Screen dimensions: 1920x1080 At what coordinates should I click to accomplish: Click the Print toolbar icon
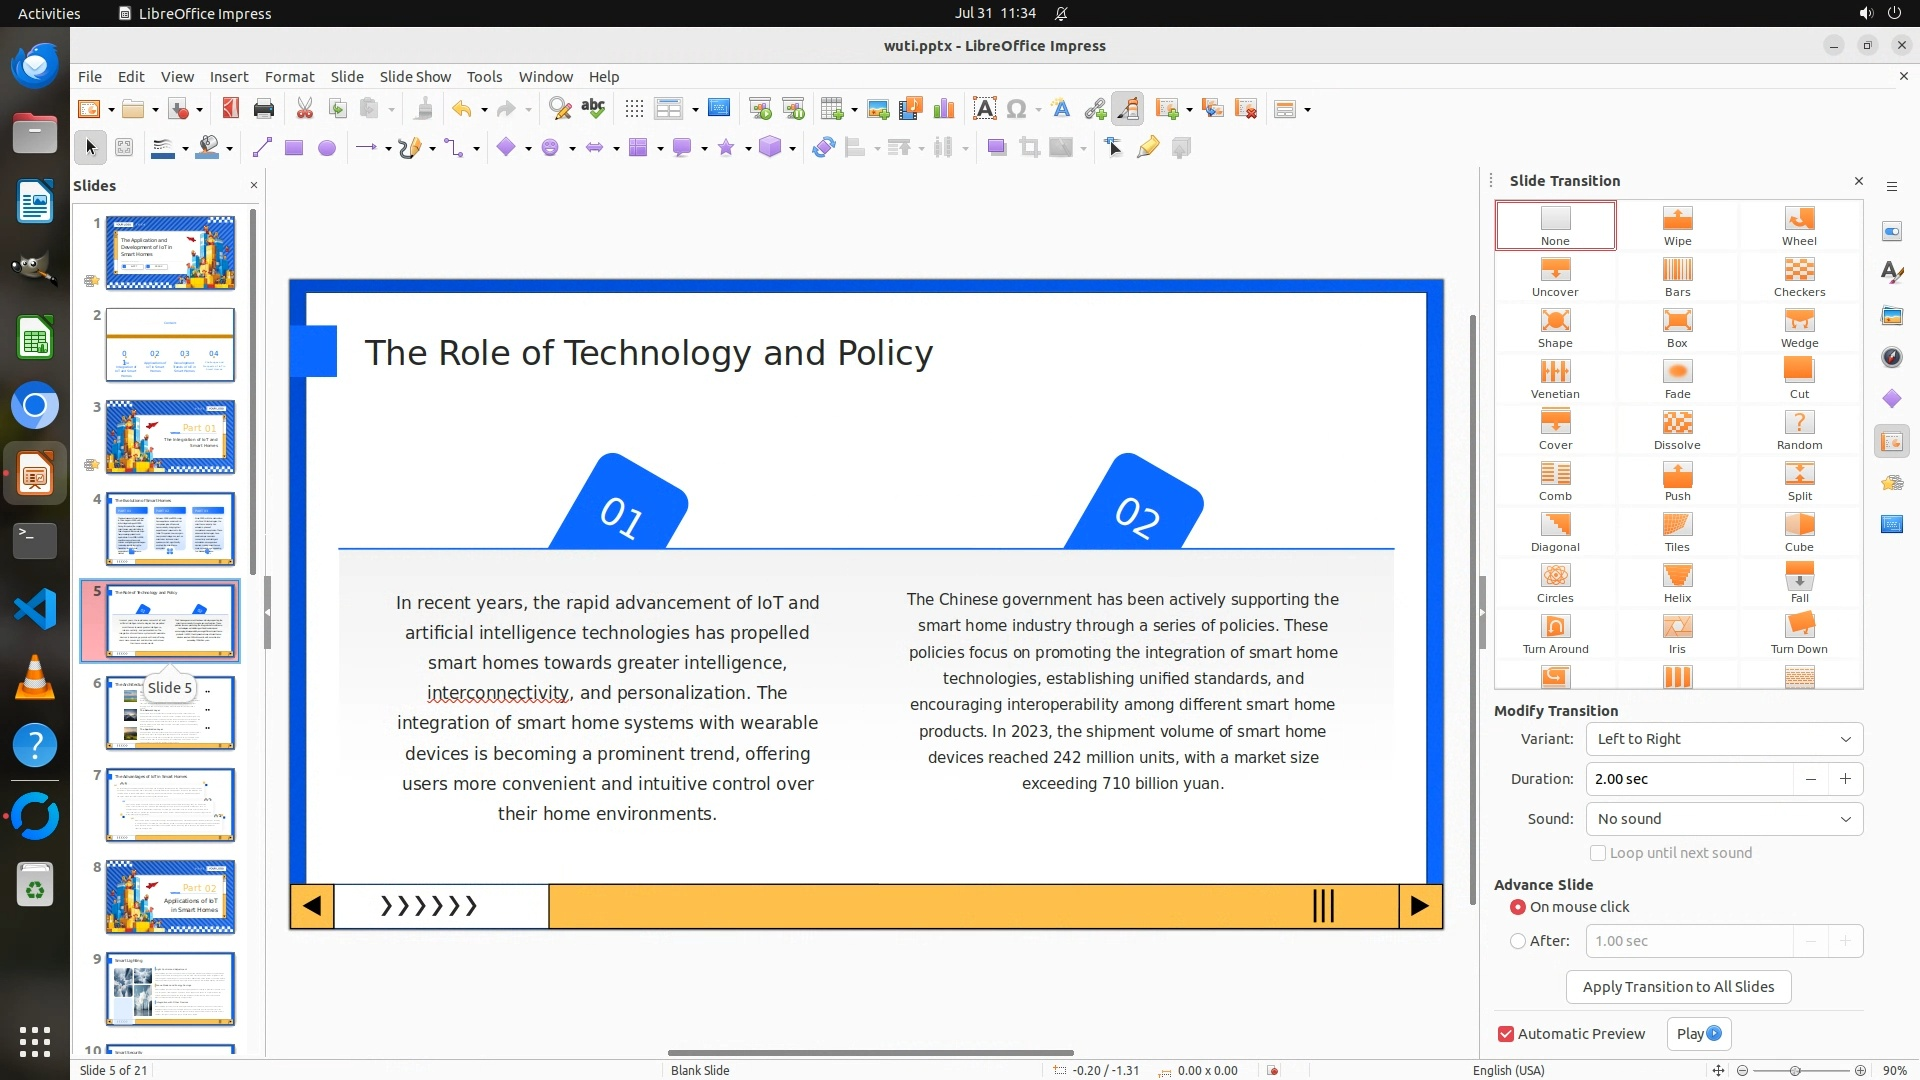264,109
